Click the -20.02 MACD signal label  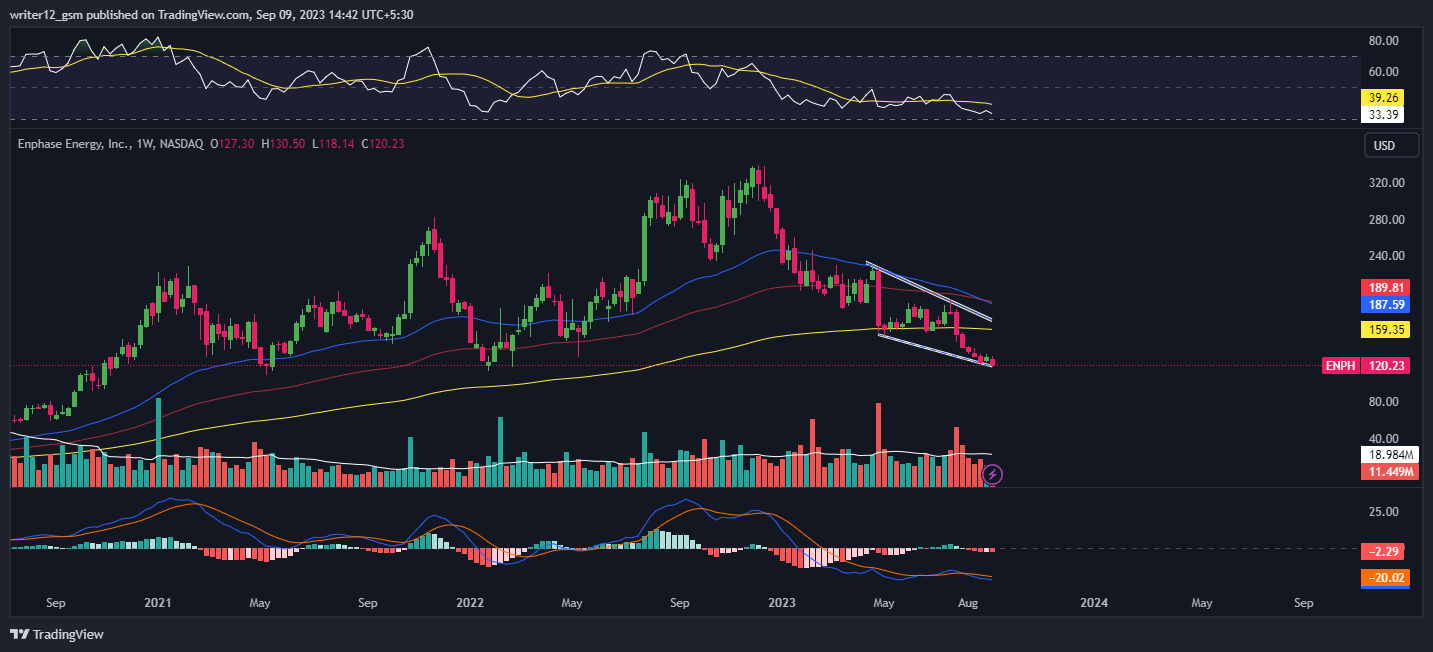(1385, 577)
